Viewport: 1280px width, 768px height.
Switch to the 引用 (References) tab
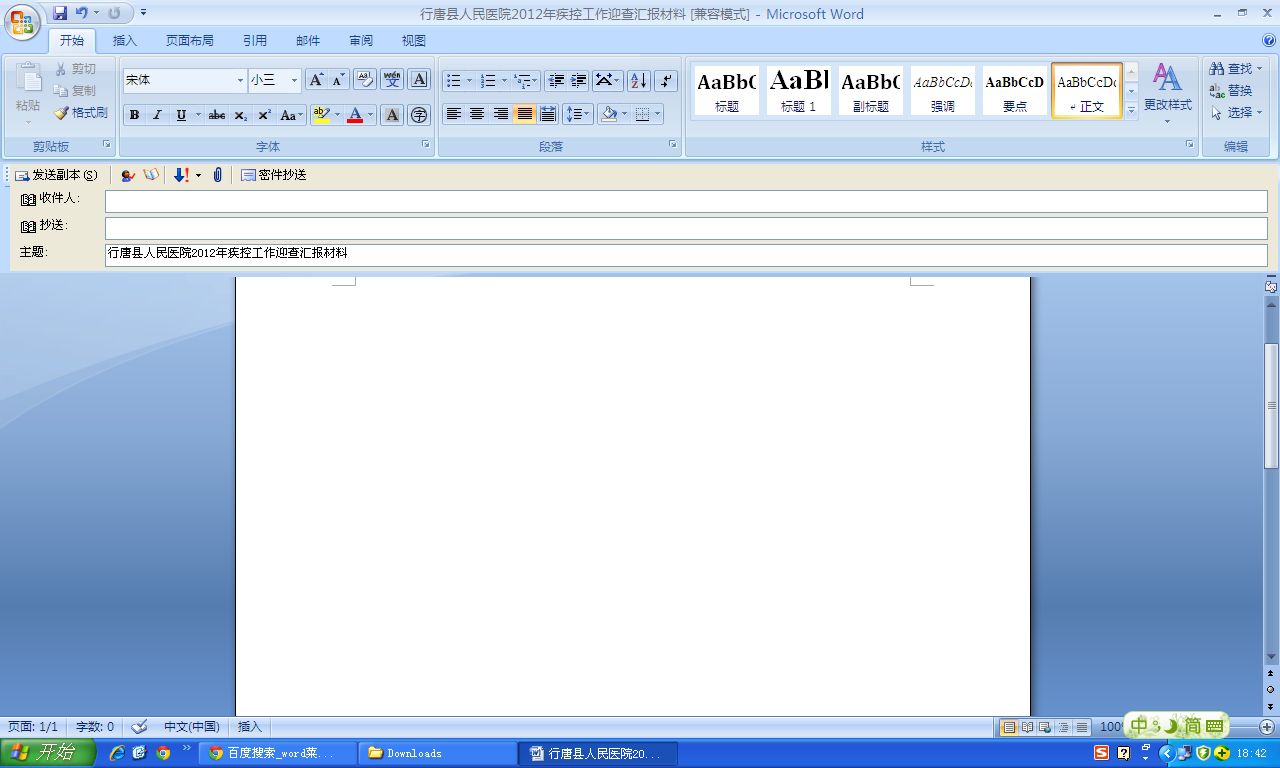tap(255, 41)
